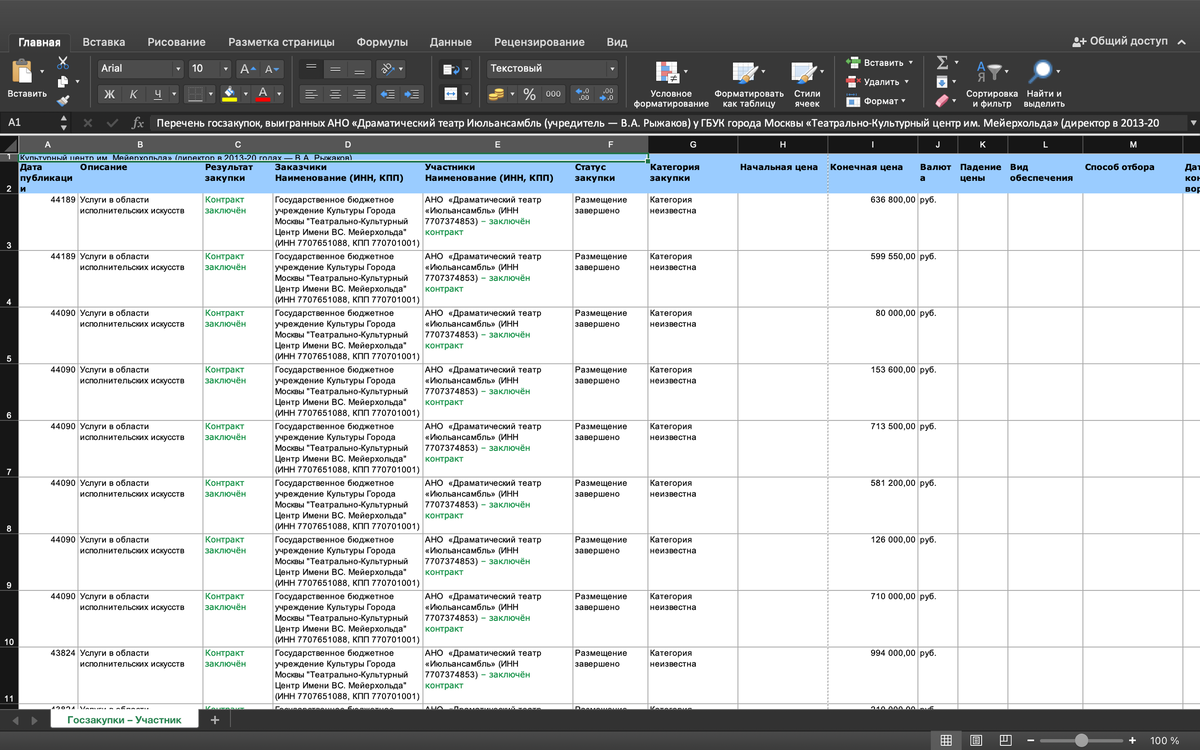The height and width of the screenshot is (750, 1200).
Task: Apply the thousands separator 000 format
Action: (x=554, y=94)
